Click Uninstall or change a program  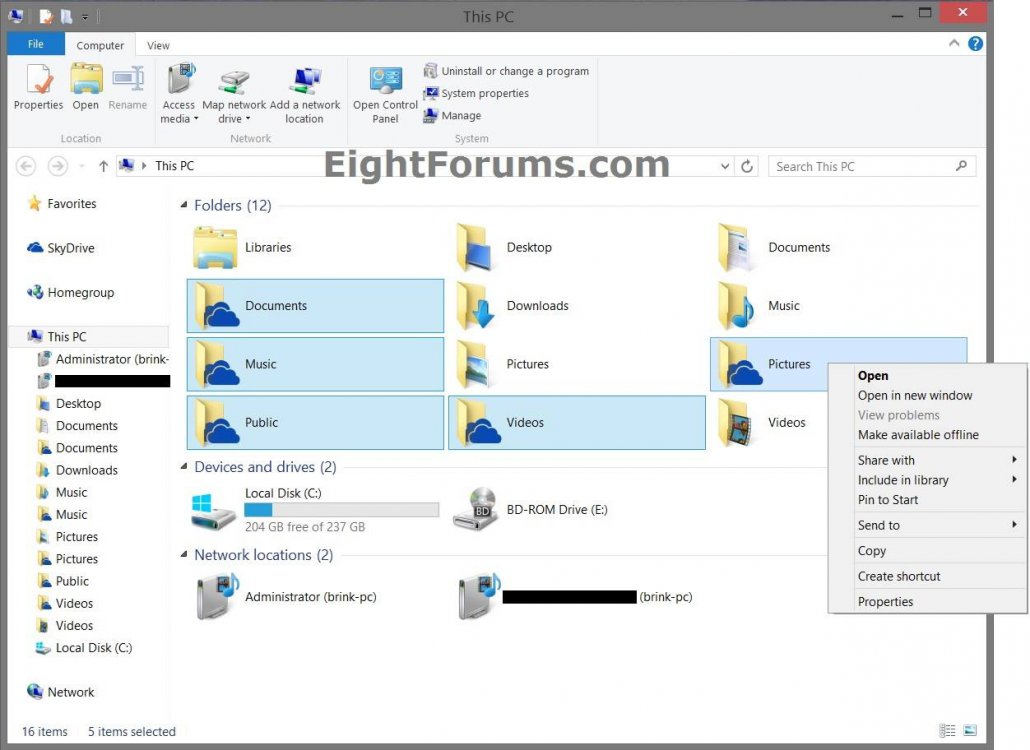pos(506,71)
